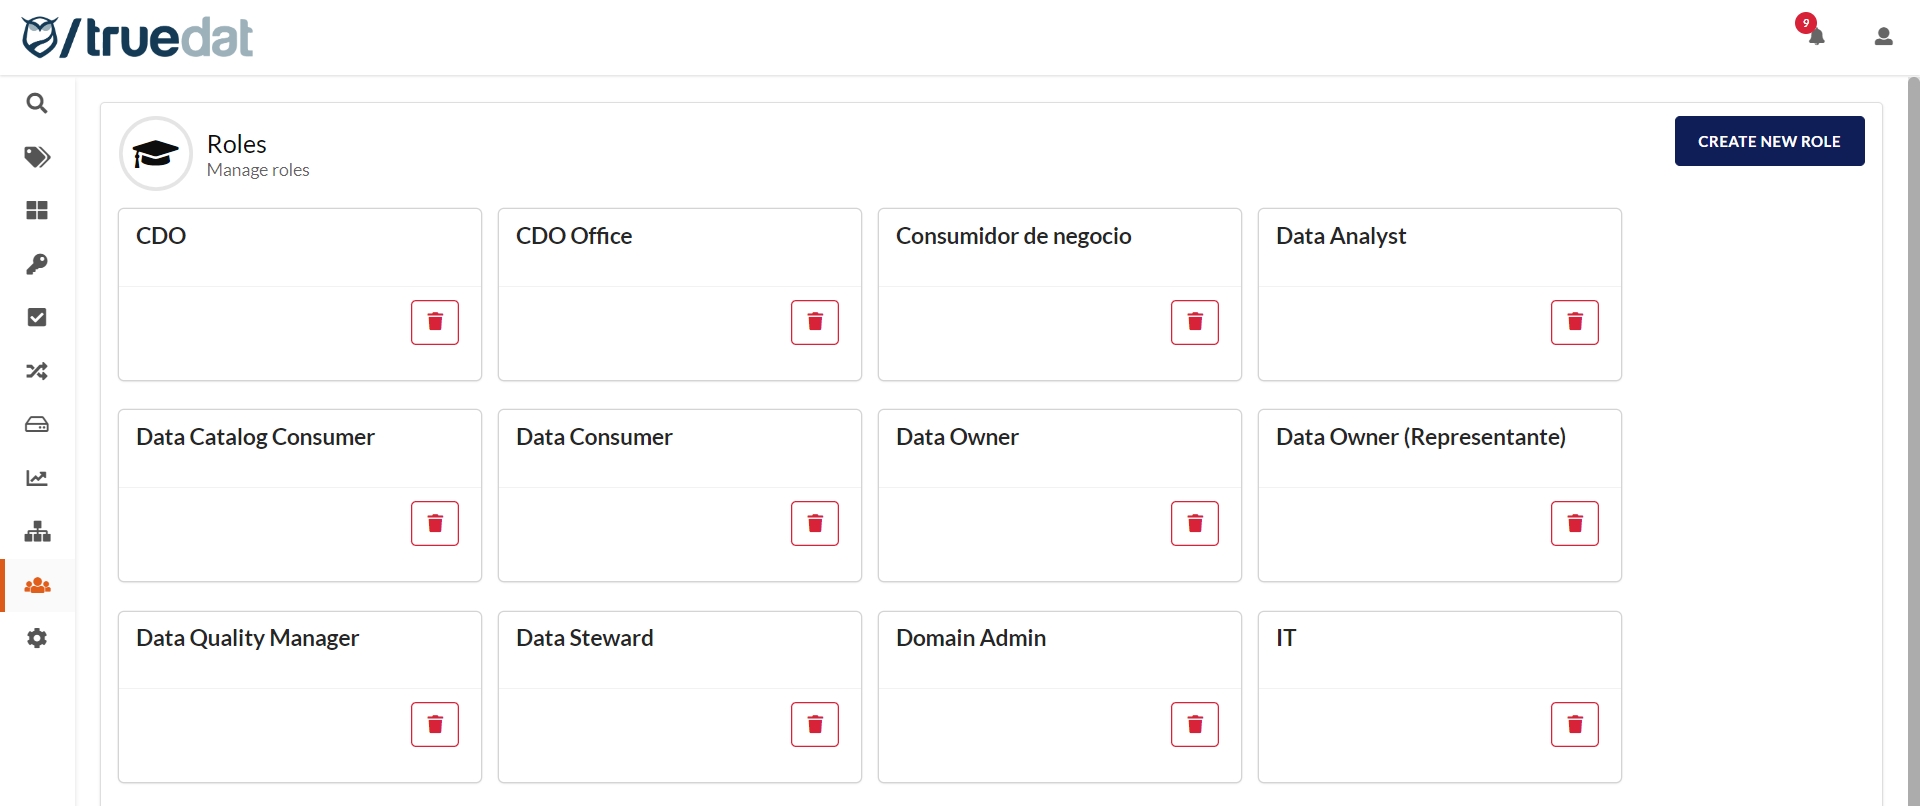The image size is (1920, 806).
Task: Open the checkmark tasks sidebar icon
Action: click(37, 317)
